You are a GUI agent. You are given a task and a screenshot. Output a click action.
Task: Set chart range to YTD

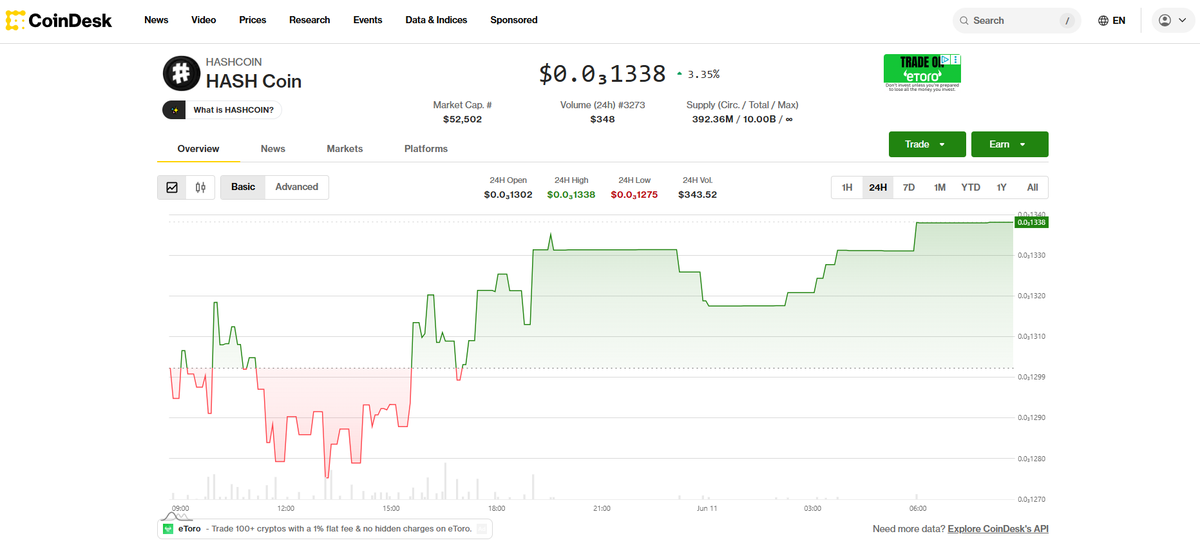click(971, 187)
